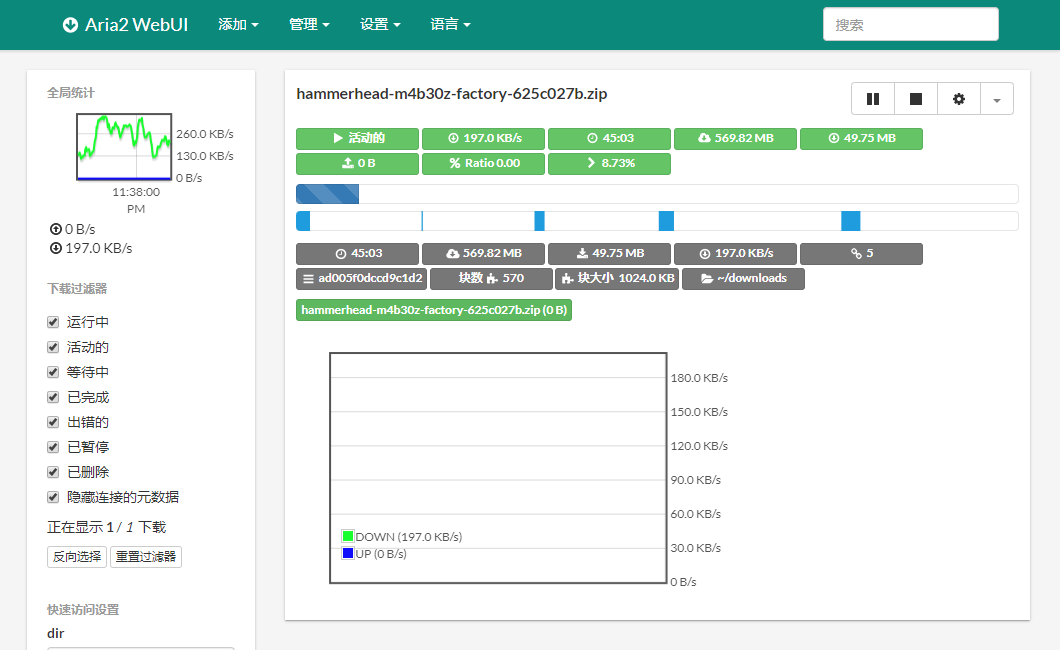
Task: Open the 添加 menu
Action: tap(238, 24)
